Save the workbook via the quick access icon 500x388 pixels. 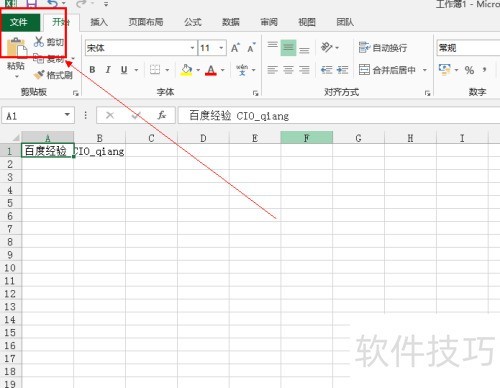(x=32, y=4)
